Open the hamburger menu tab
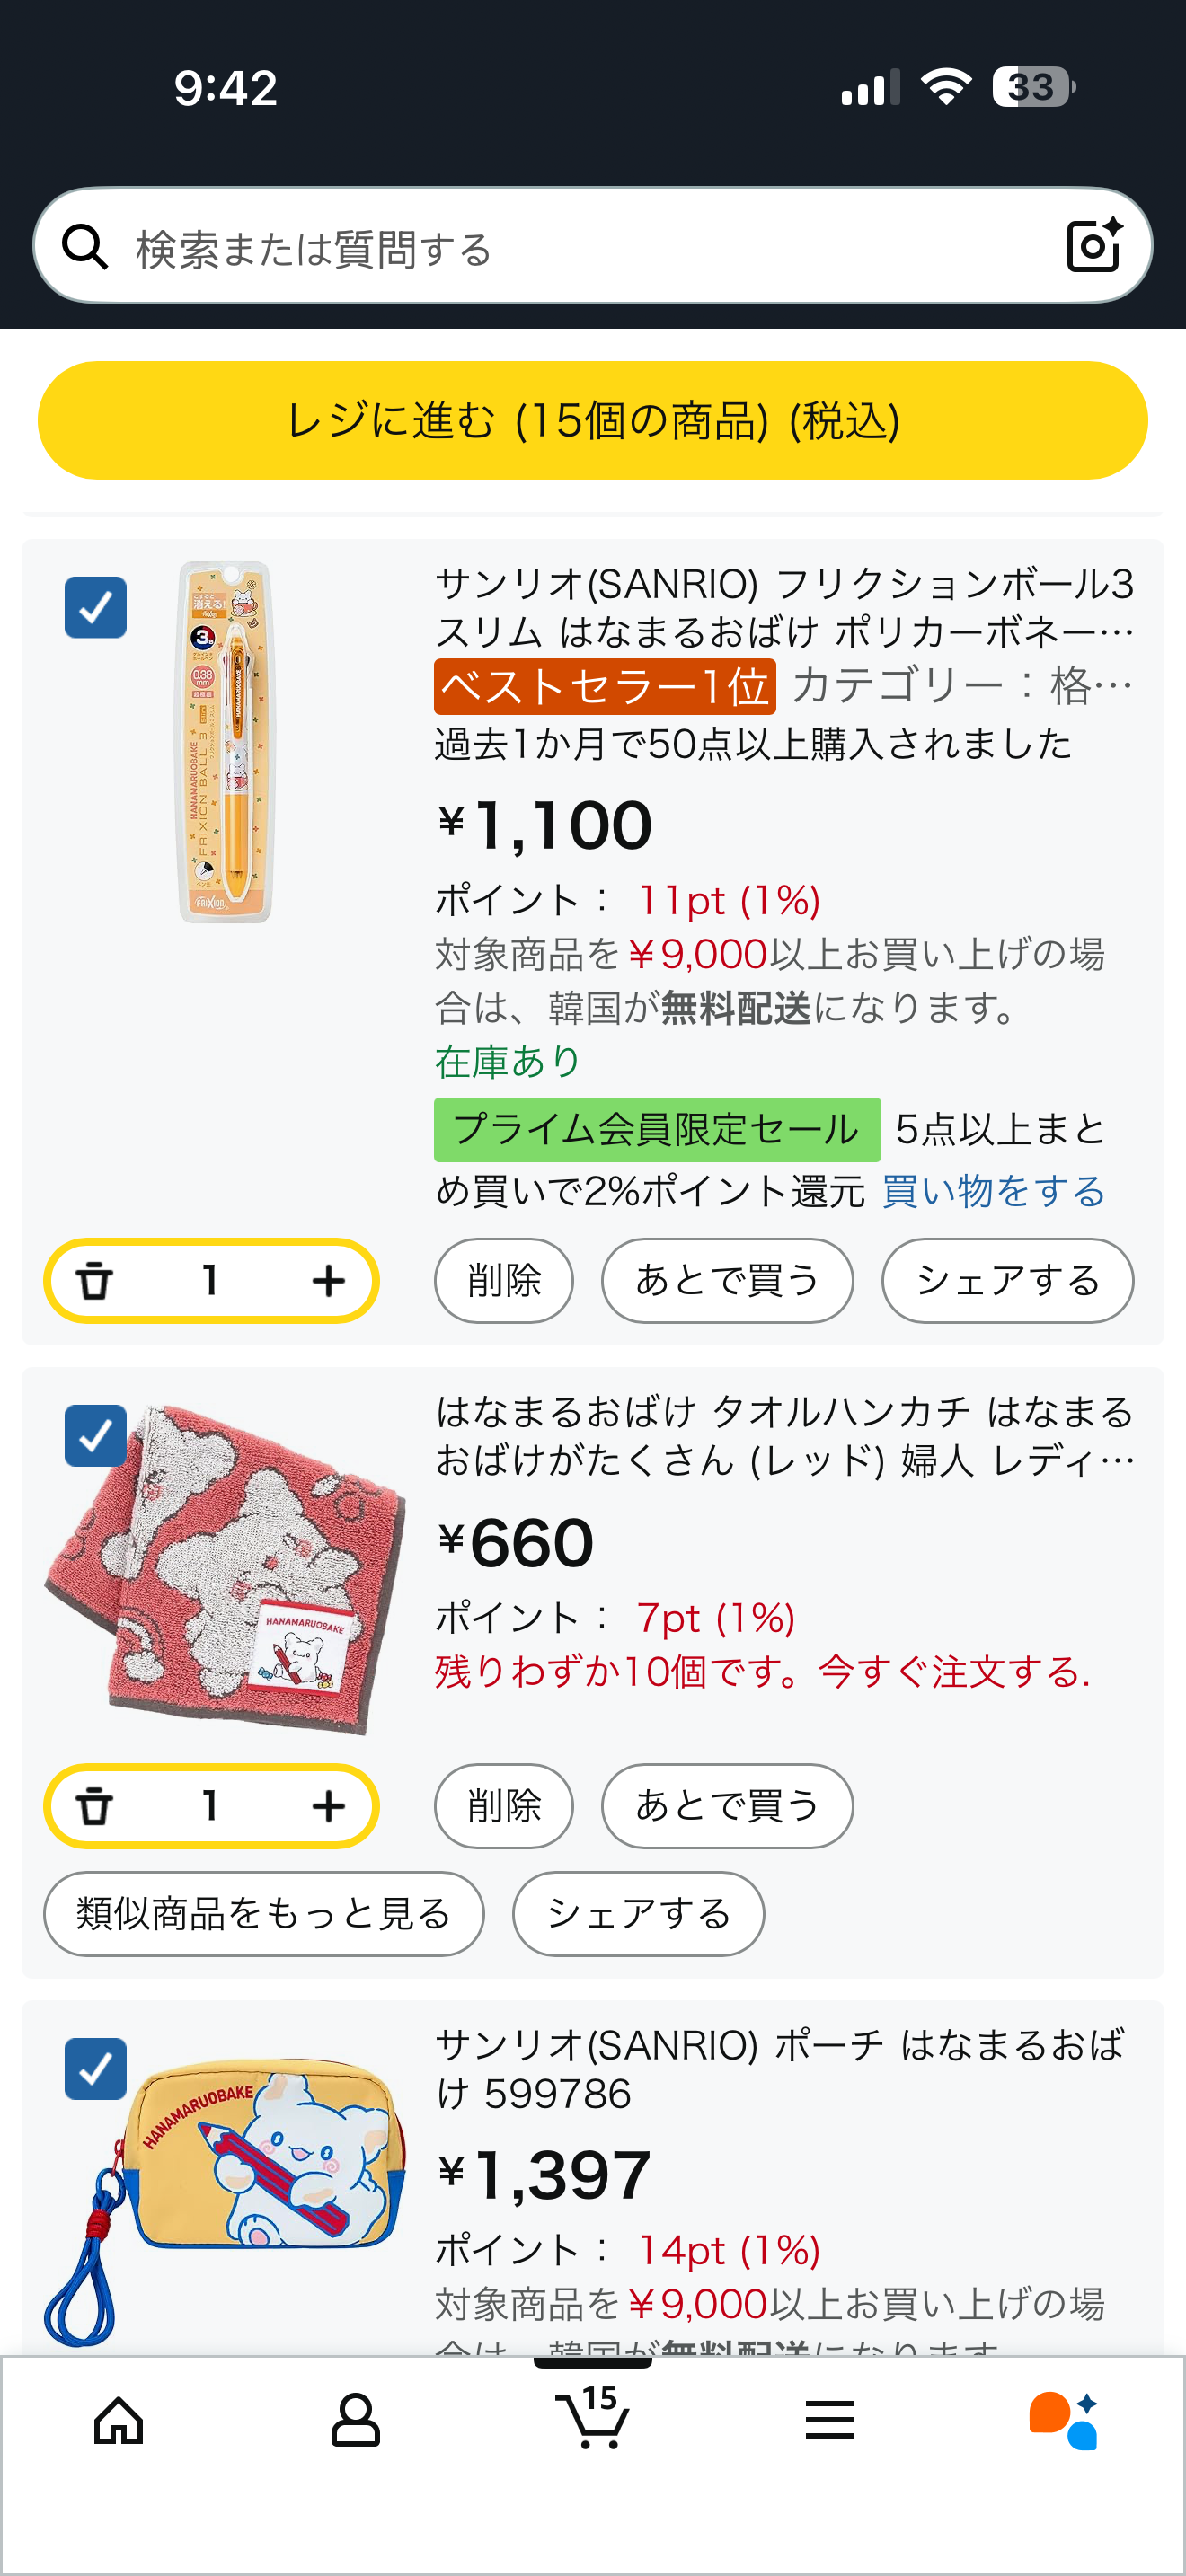Screen dimensions: 1186x2576 coord(829,2420)
